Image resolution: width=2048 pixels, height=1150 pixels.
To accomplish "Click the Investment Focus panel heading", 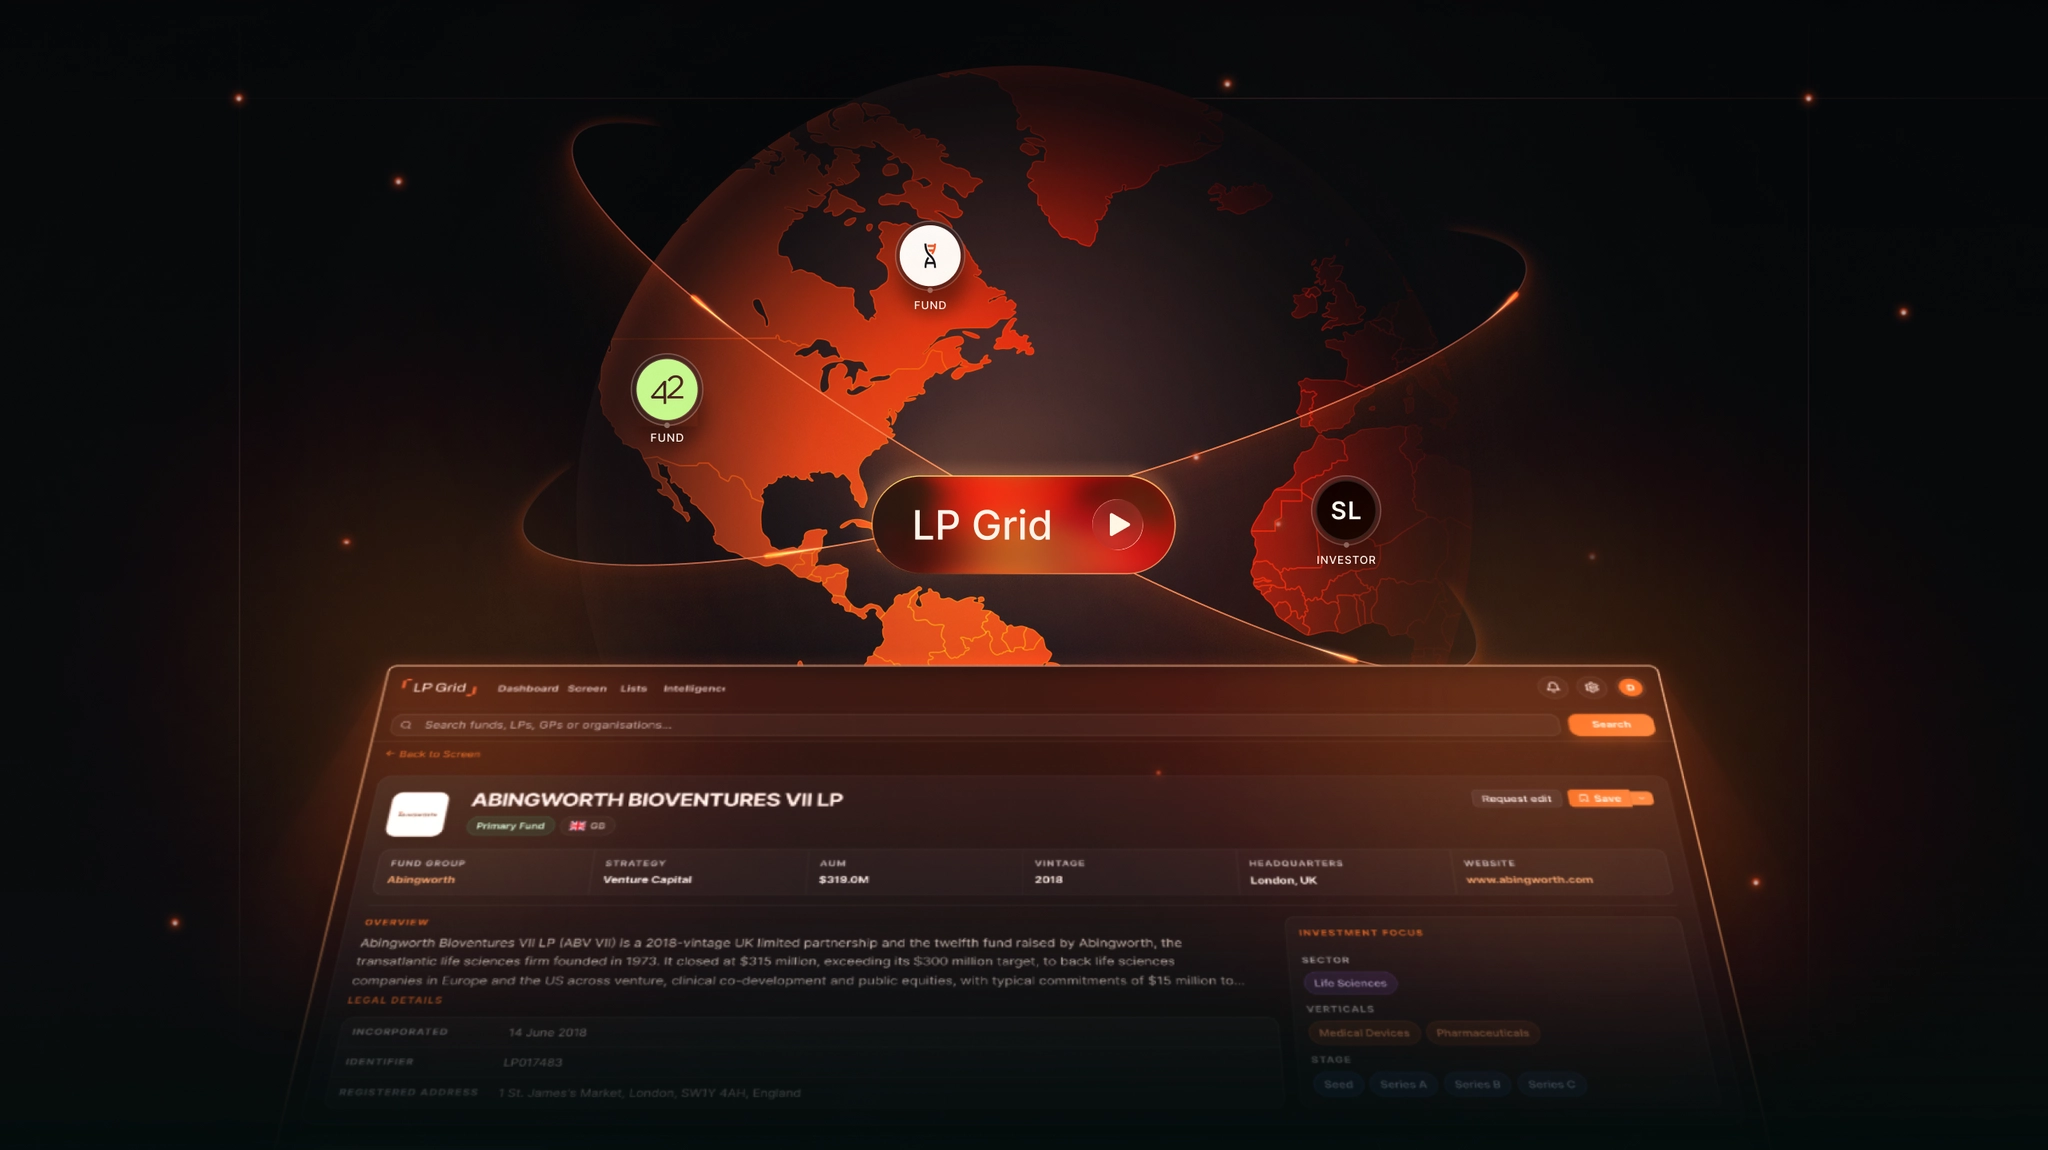I will click(1360, 933).
